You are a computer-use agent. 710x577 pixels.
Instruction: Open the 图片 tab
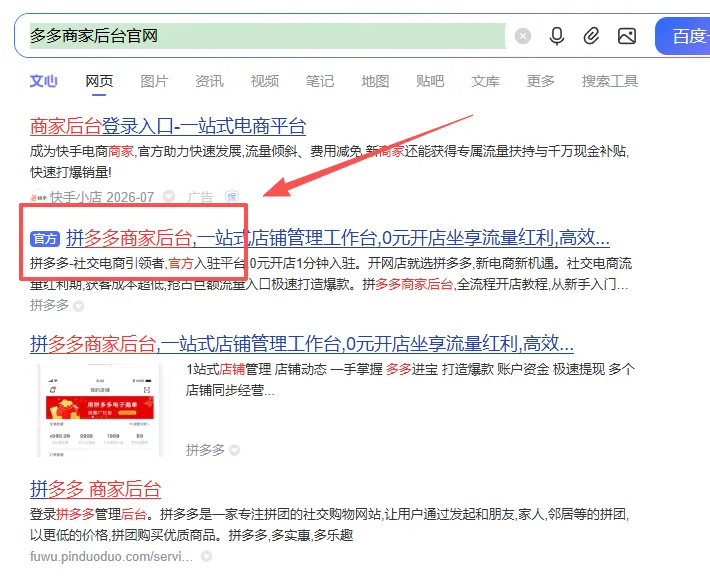pos(154,81)
